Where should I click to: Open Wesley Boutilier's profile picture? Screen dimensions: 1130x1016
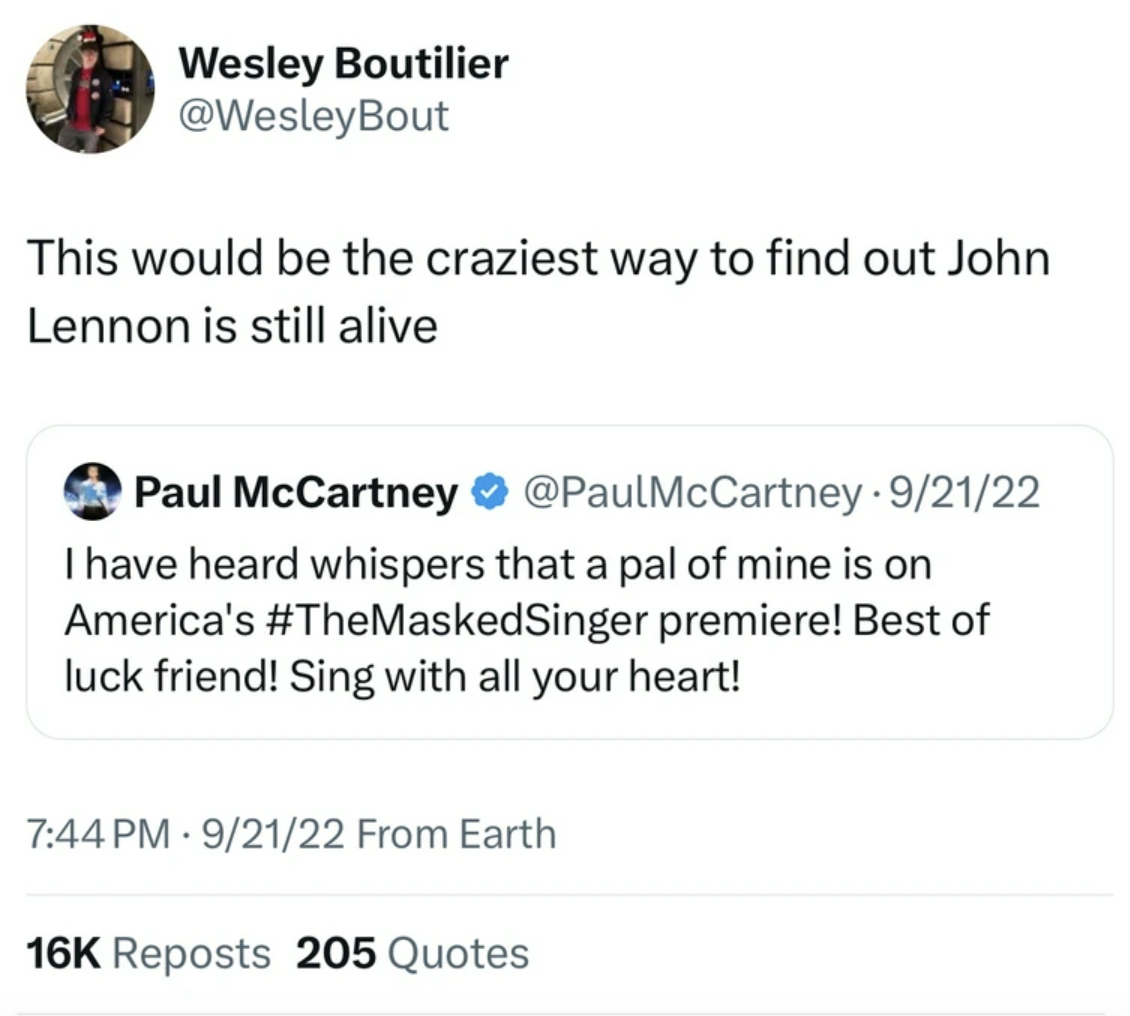(90, 89)
